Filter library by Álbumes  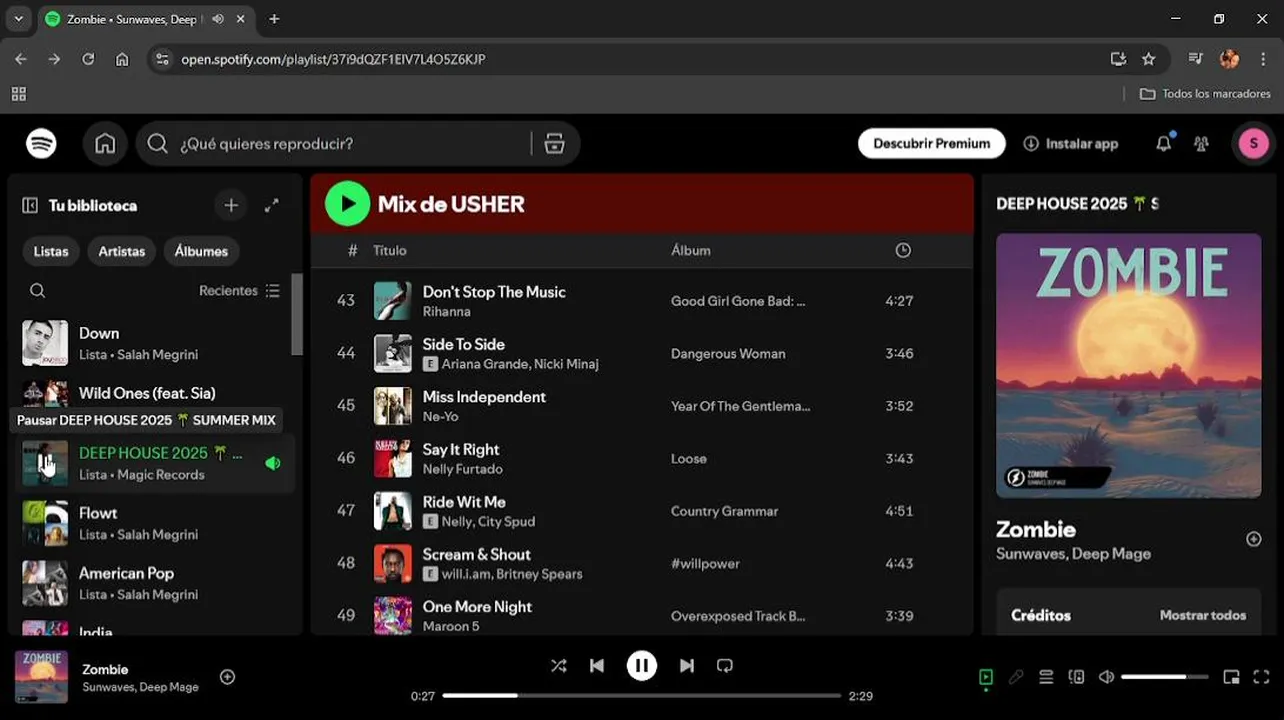pos(201,251)
